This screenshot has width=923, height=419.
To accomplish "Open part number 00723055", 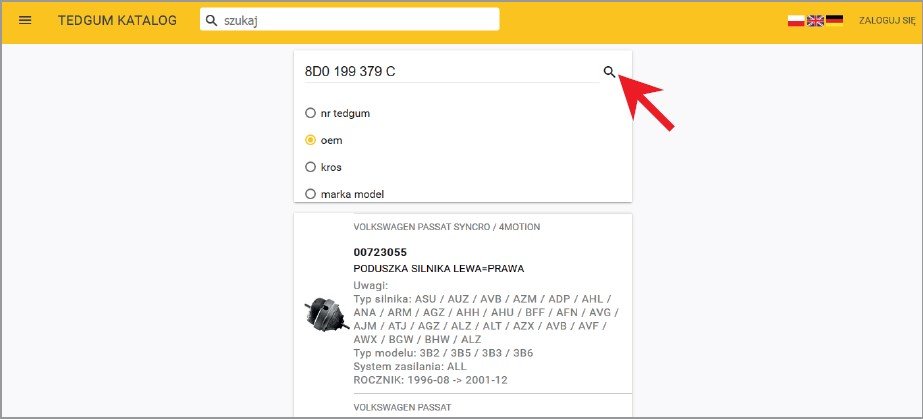I will 380,252.
